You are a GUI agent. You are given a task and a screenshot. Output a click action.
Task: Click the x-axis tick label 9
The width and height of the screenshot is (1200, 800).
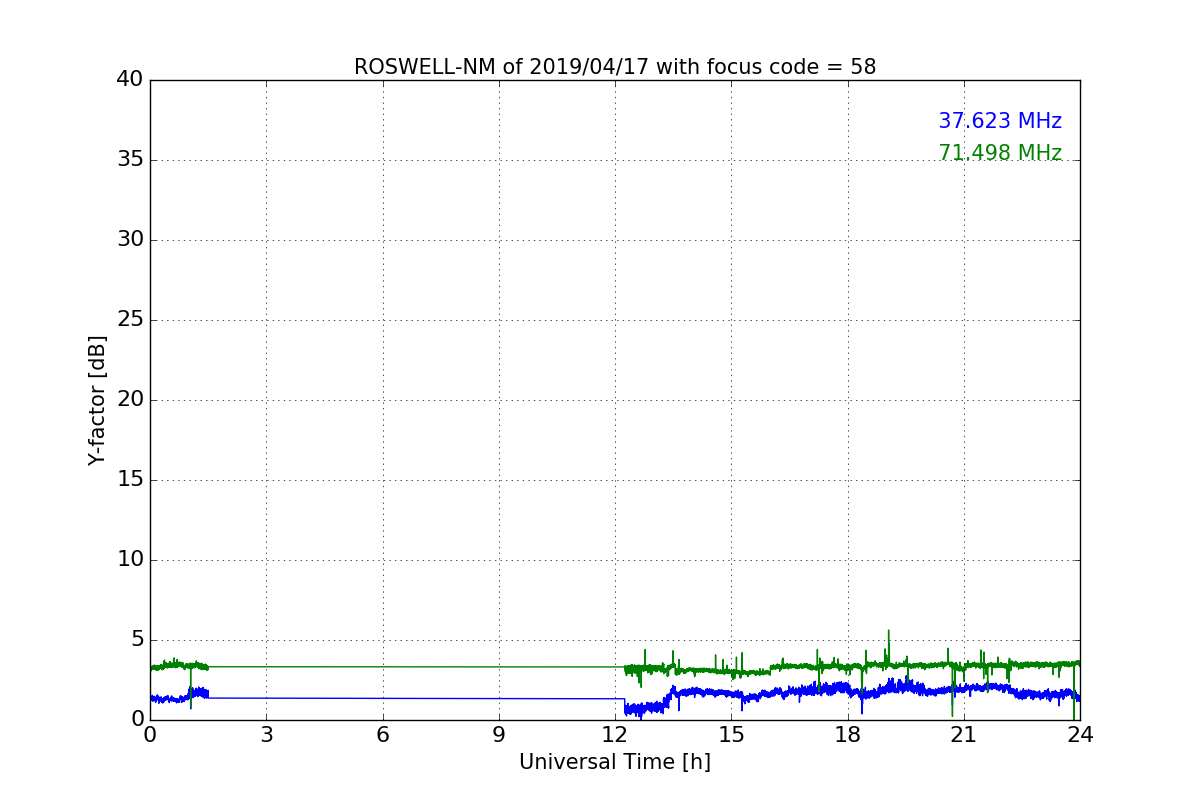click(x=499, y=735)
